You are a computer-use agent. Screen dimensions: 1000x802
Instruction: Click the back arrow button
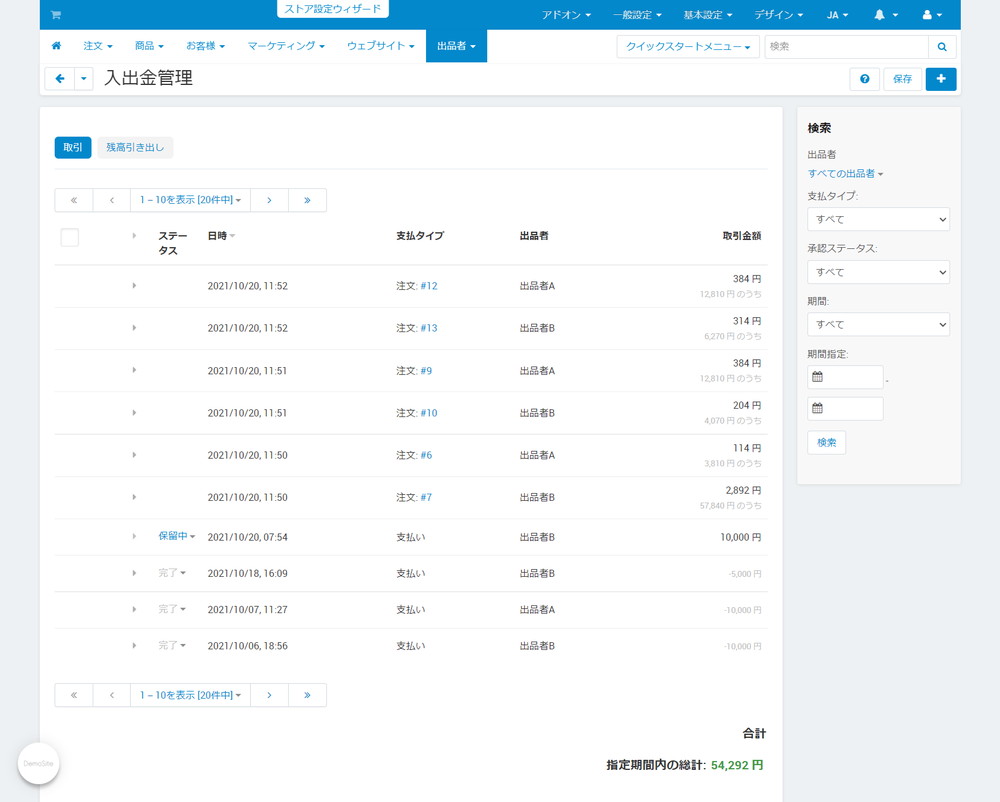60,78
